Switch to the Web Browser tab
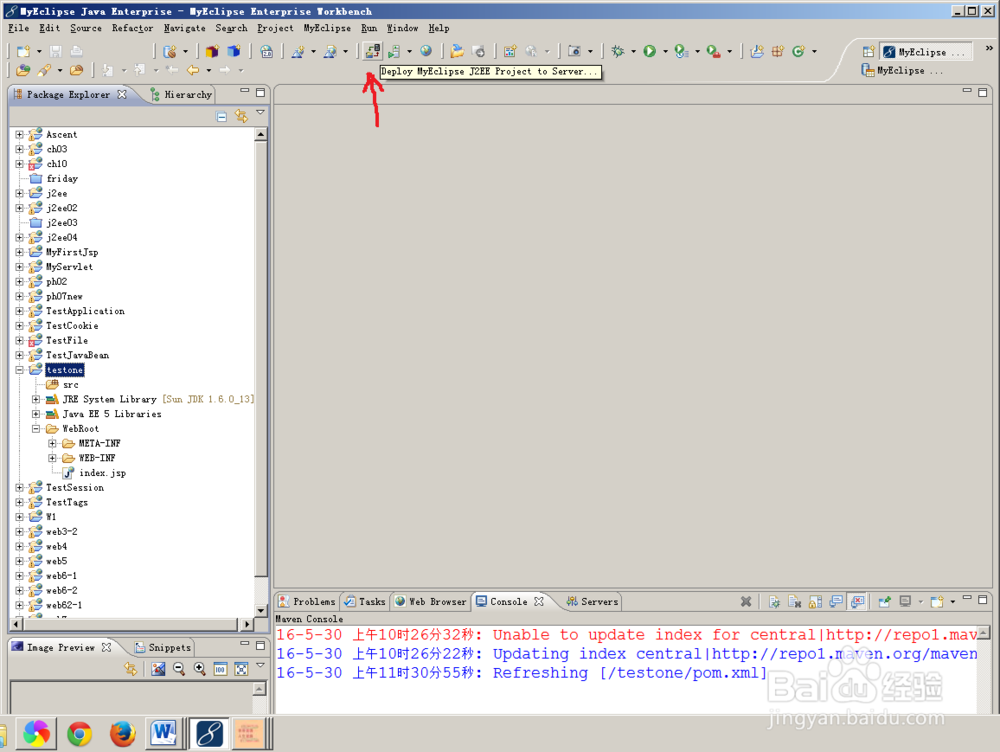The image size is (1000, 752). 430,601
